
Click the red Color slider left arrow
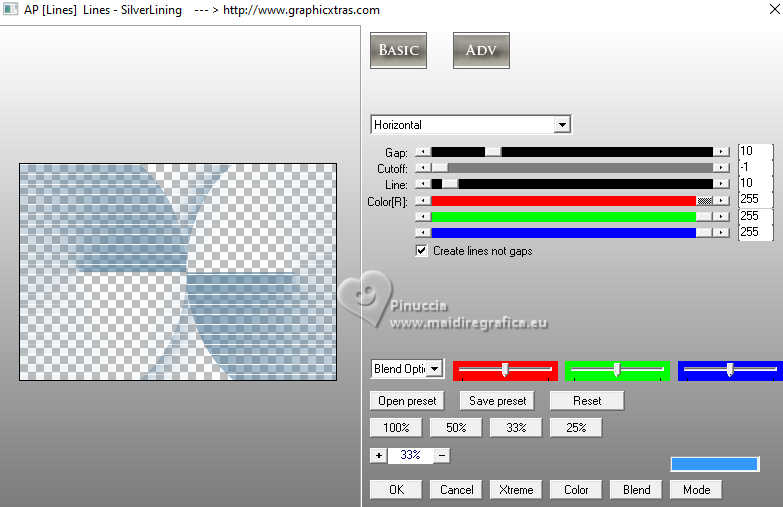[x=423, y=201]
